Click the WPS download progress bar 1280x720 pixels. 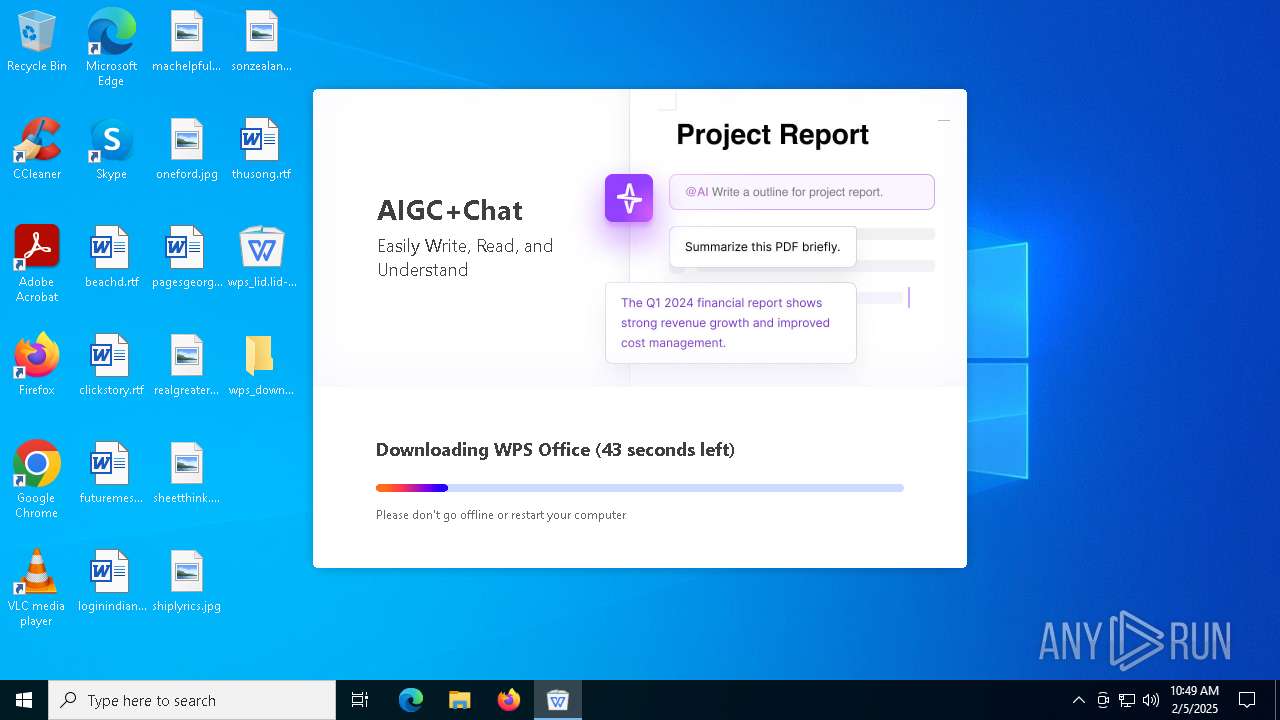640,488
